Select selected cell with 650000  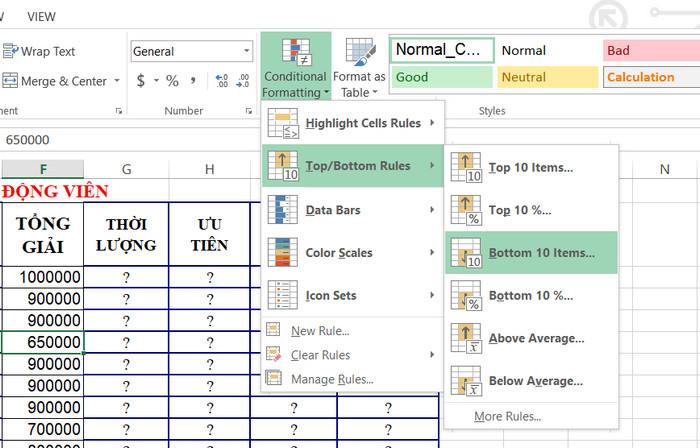pyautogui.click(x=43, y=342)
